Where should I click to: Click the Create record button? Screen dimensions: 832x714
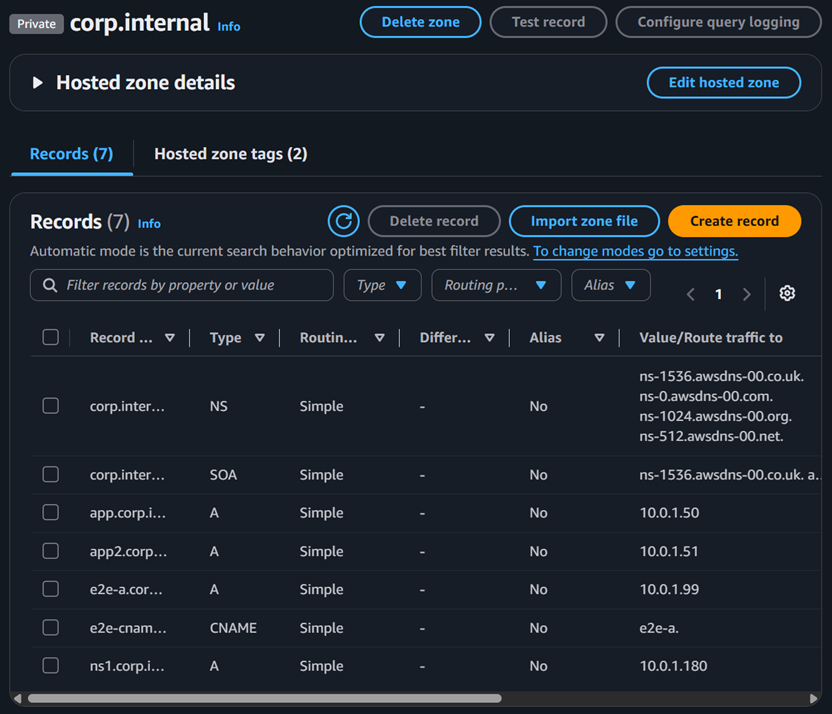734,221
